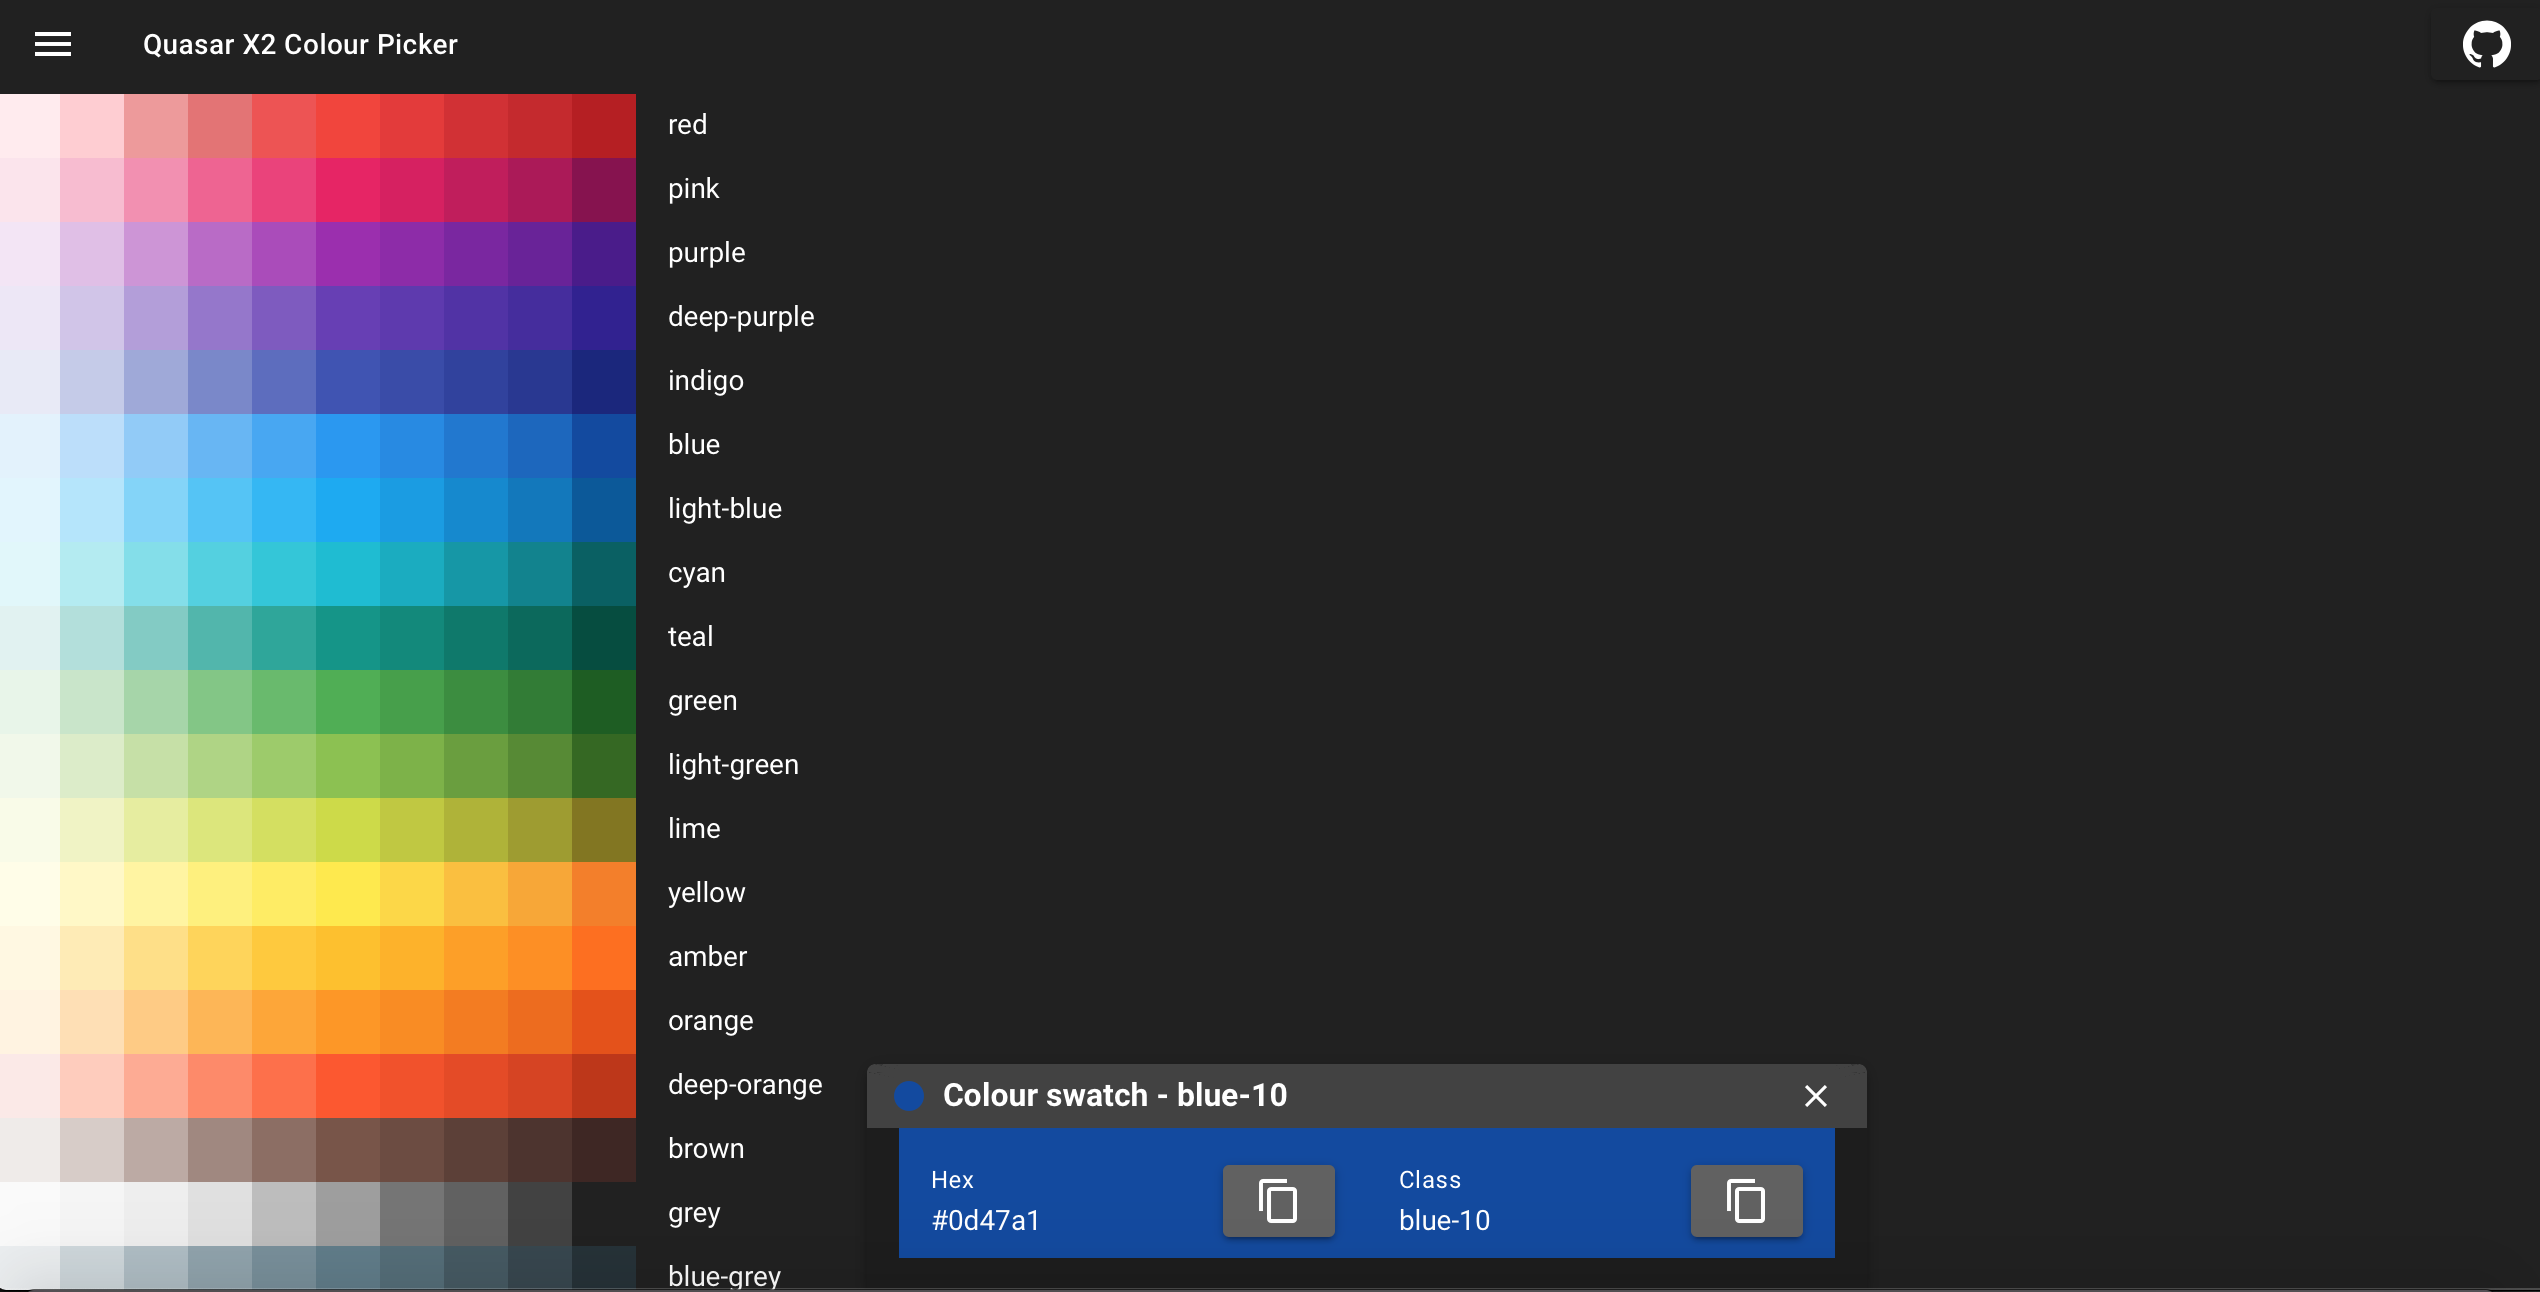
Task: Click the blue-grey colour label
Action: click(x=723, y=1275)
